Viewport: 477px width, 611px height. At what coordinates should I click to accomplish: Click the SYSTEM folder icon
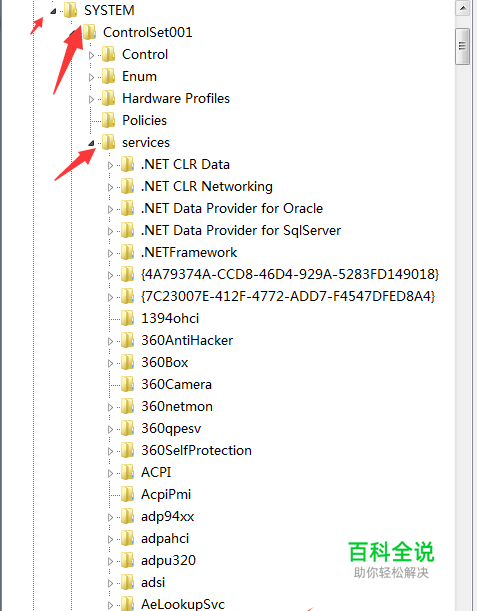[x=71, y=10]
